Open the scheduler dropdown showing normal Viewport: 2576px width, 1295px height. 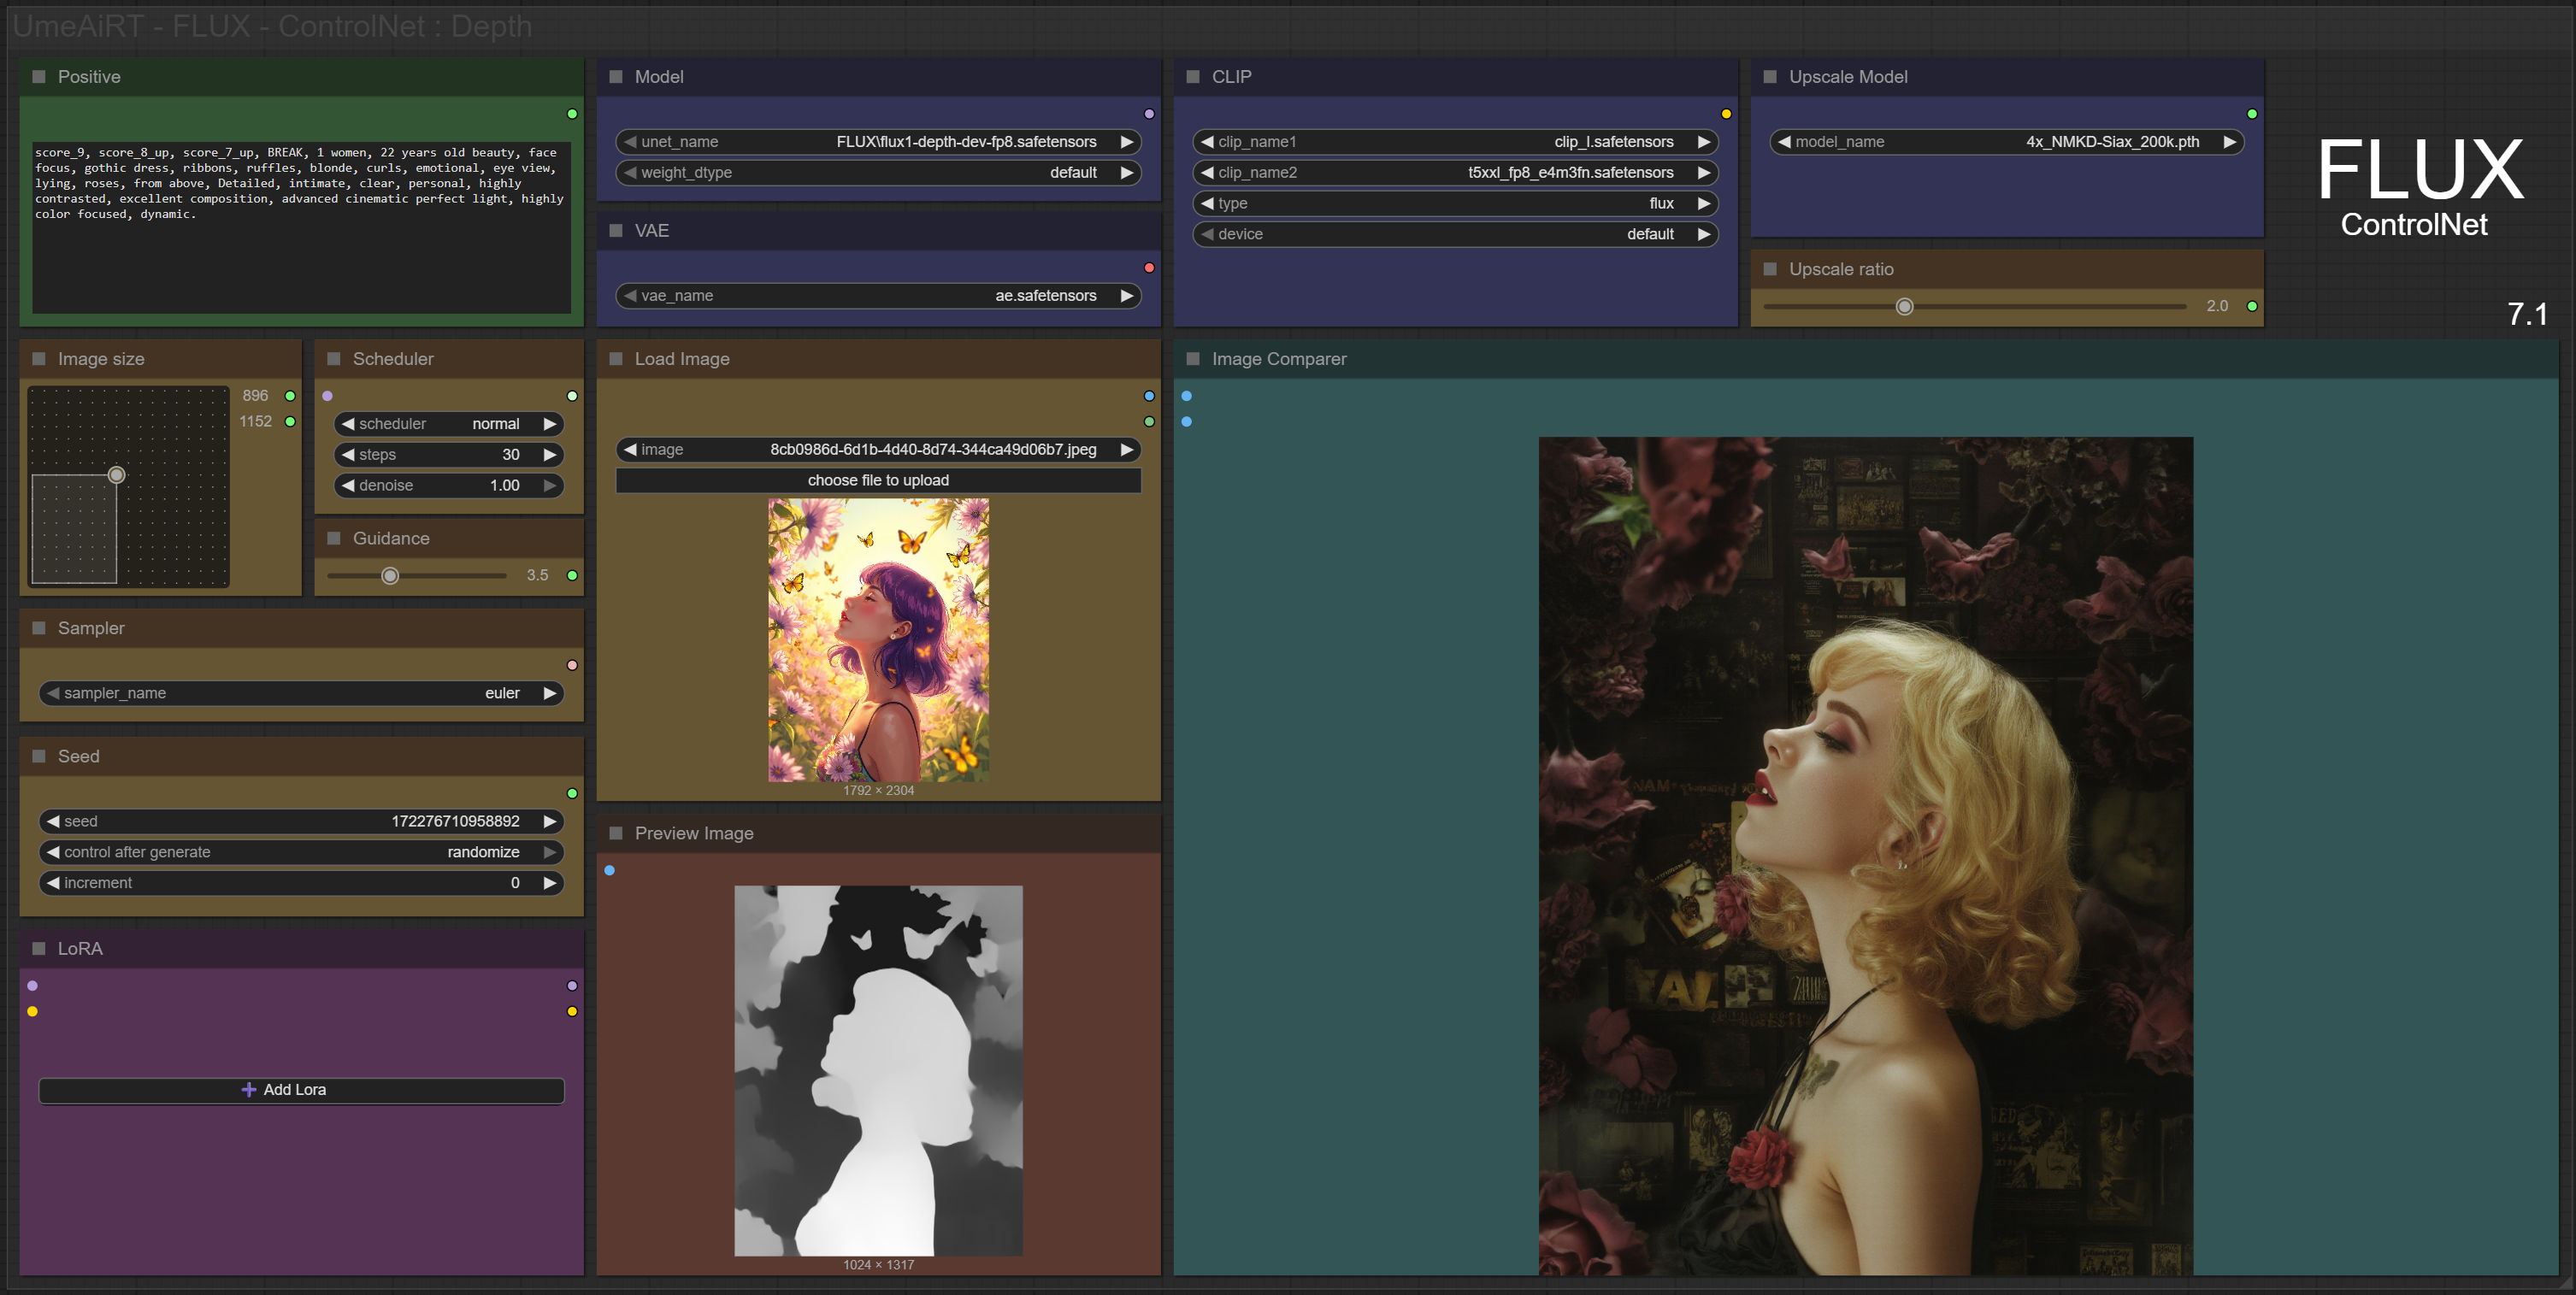coord(448,424)
